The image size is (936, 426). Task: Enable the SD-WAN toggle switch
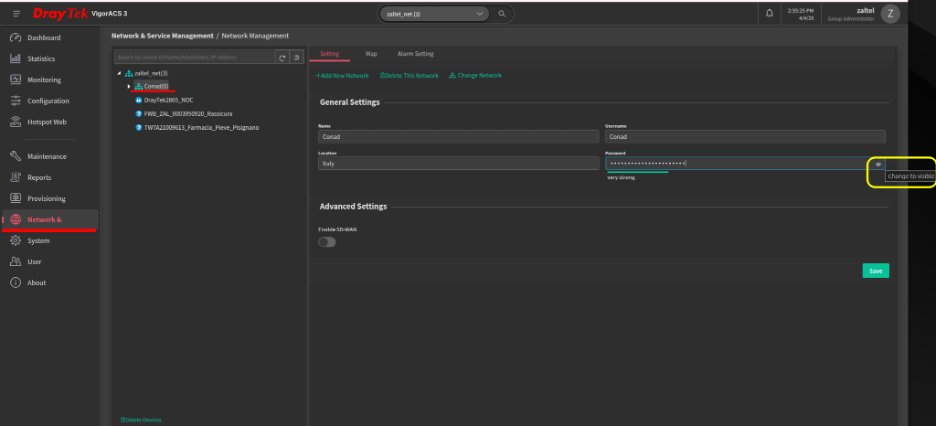327,242
